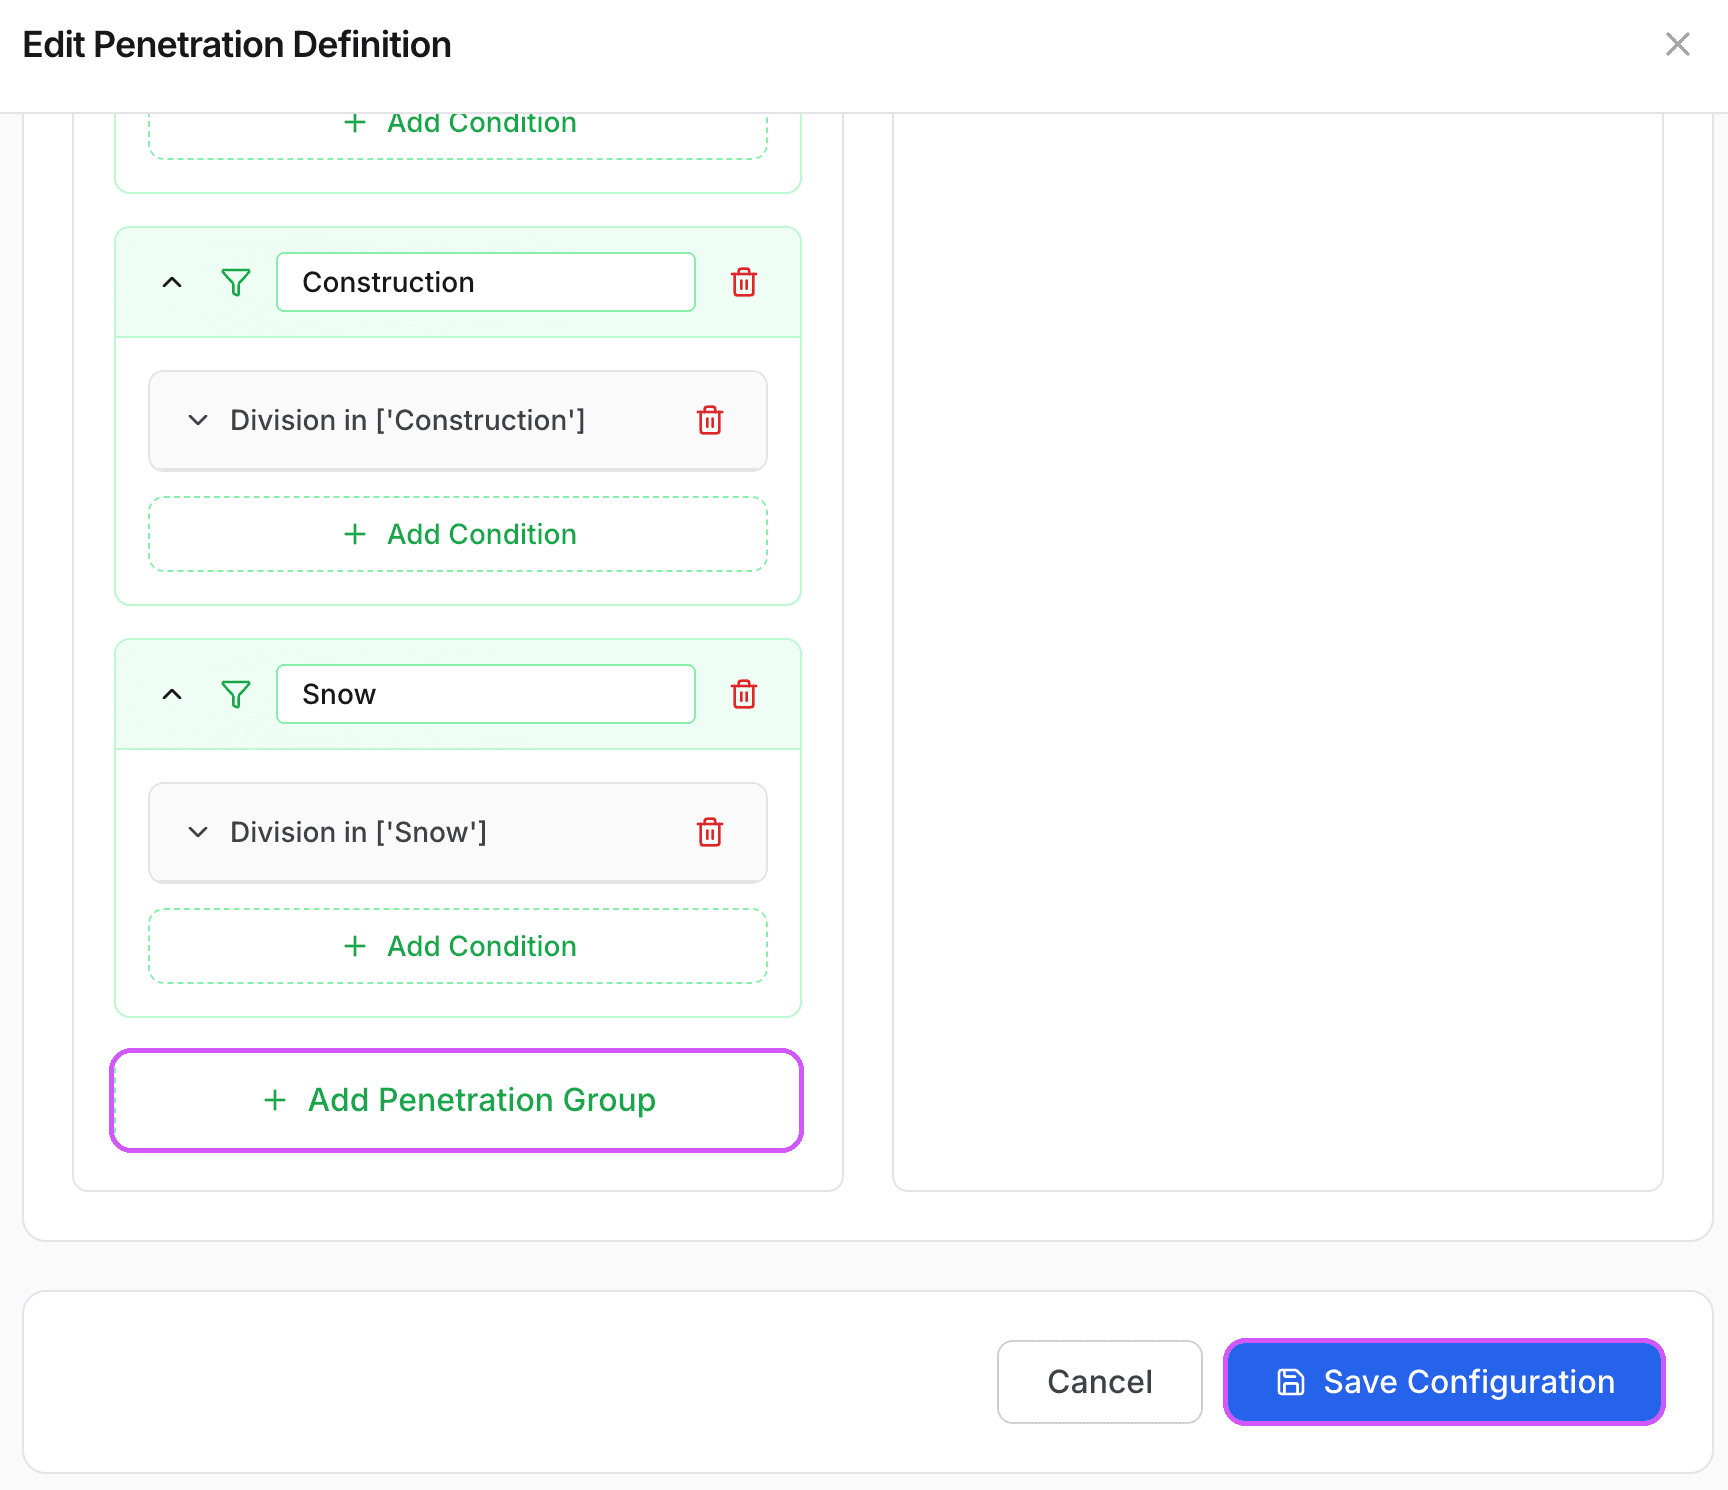Collapse the Construction group with its chevron
The height and width of the screenshot is (1490, 1728).
[x=172, y=282]
